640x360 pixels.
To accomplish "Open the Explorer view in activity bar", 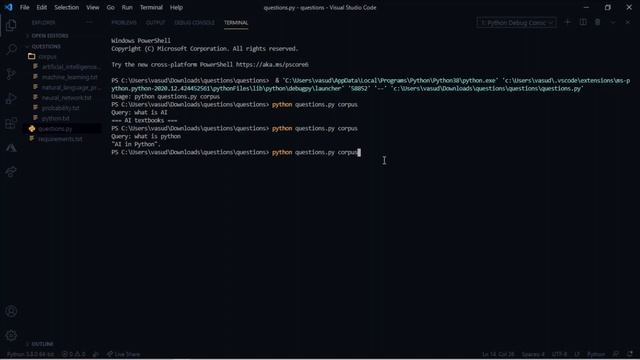I will click(x=11, y=25).
